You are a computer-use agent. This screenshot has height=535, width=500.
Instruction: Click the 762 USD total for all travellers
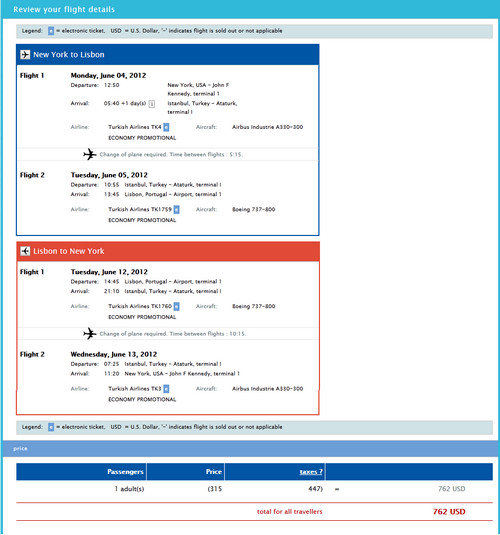(x=449, y=511)
